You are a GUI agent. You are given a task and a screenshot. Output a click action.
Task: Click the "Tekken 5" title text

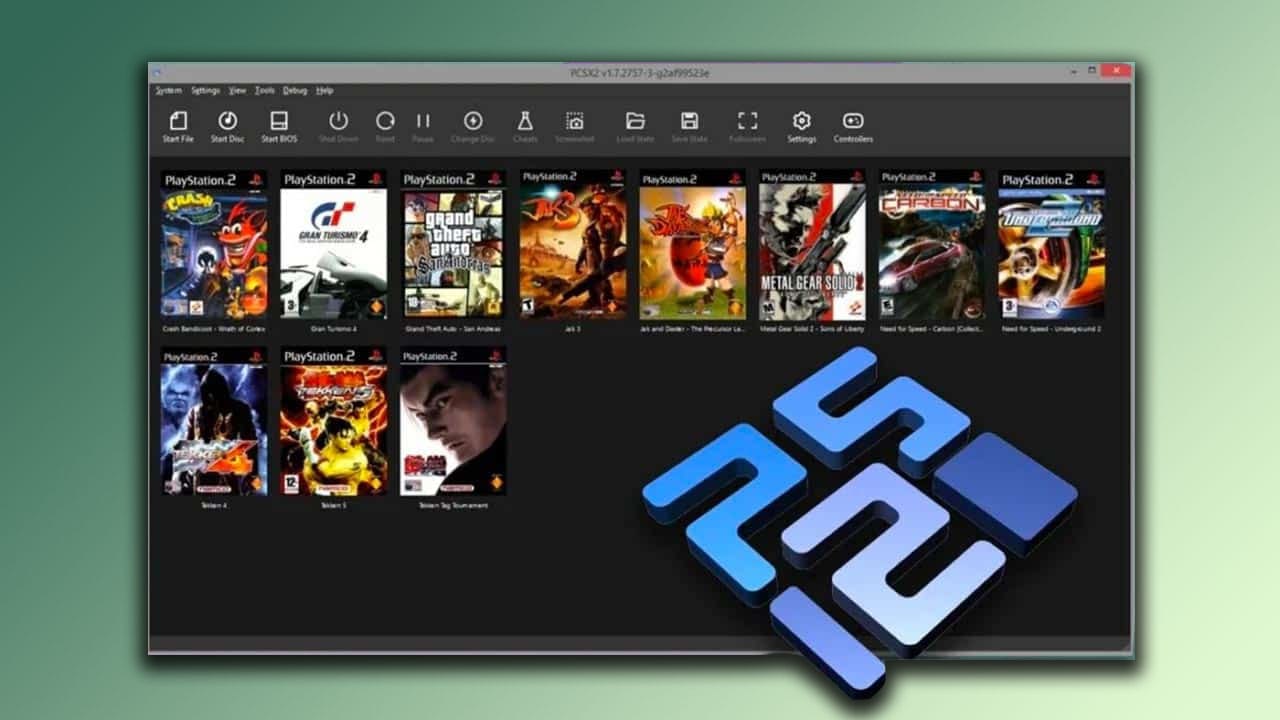(x=333, y=506)
